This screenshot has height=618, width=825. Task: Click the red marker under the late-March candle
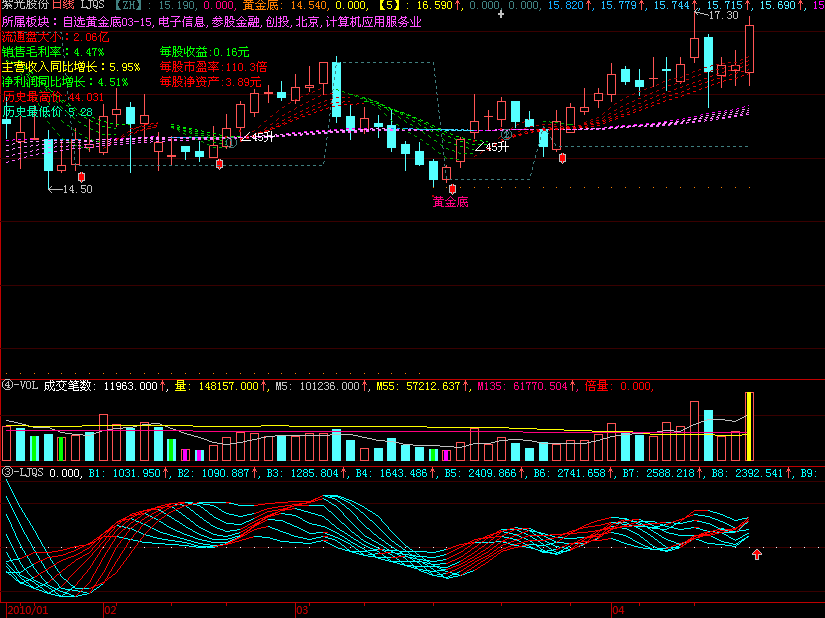pyautogui.click(x=562, y=157)
